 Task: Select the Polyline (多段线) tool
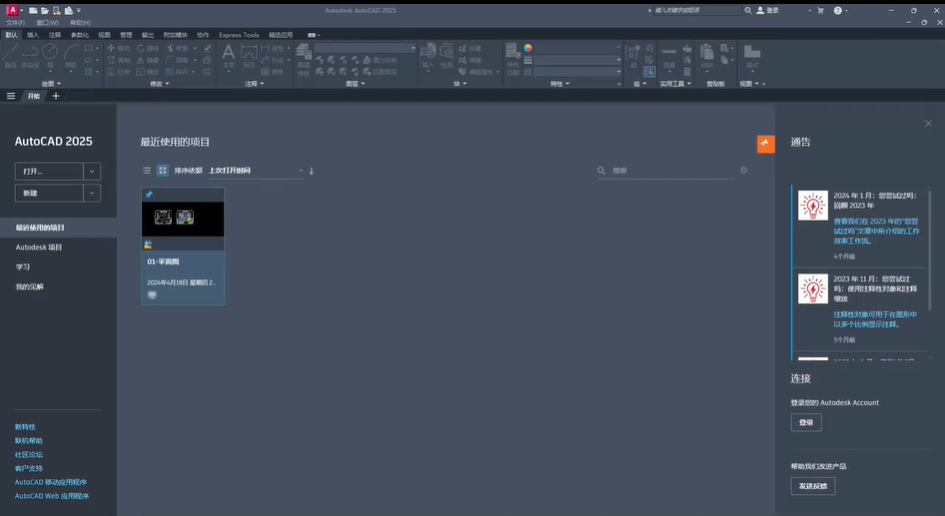point(30,56)
